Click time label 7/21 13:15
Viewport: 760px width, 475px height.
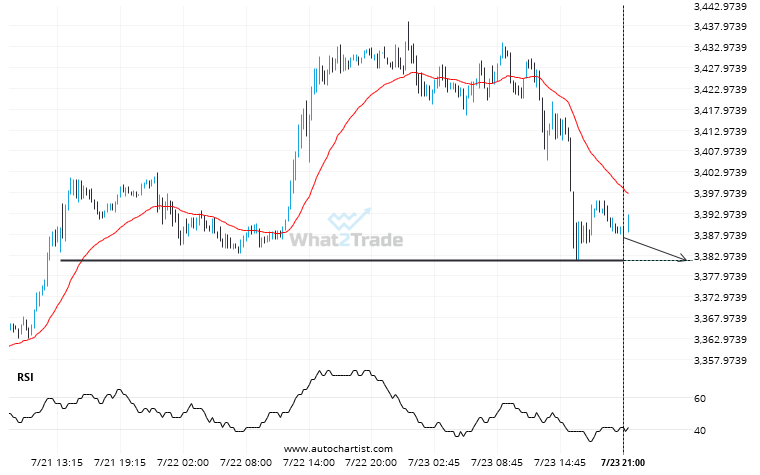tap(57, 462)
